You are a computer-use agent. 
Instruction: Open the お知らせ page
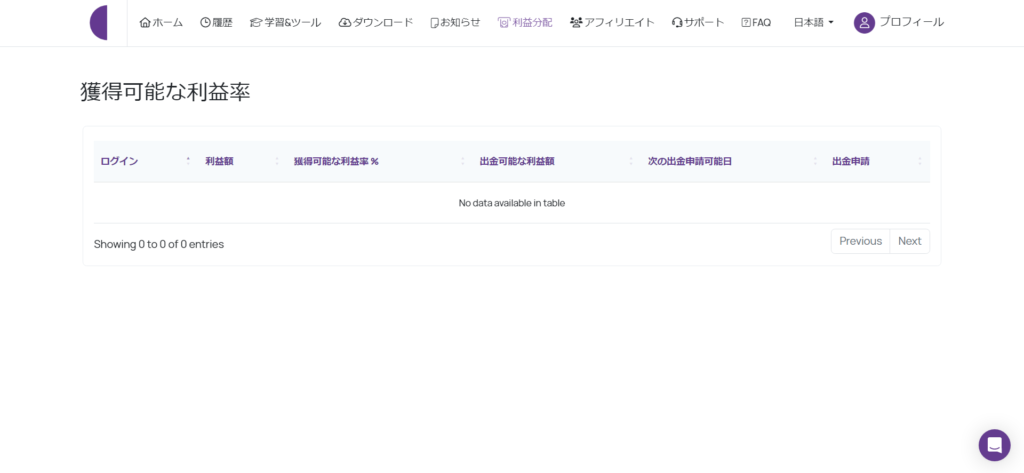tap(455, 22)
